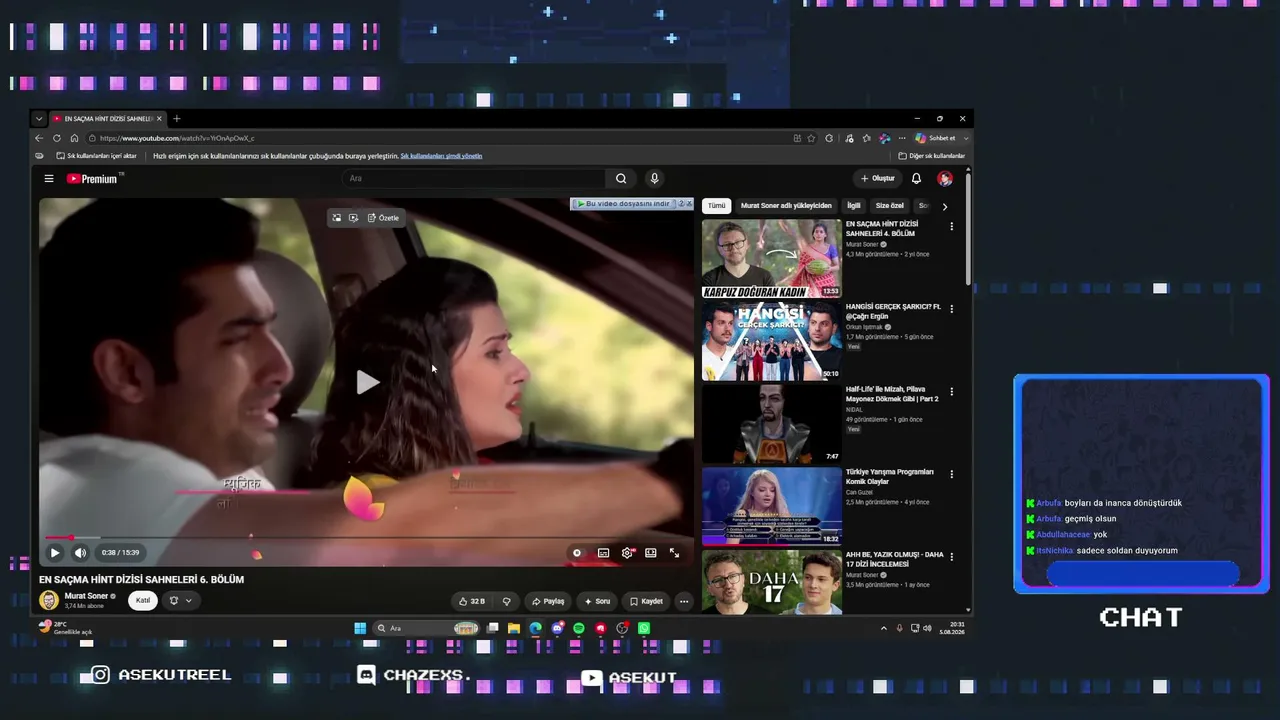
Task: Select the İlgili filter chip
Action: pos(854,206)
